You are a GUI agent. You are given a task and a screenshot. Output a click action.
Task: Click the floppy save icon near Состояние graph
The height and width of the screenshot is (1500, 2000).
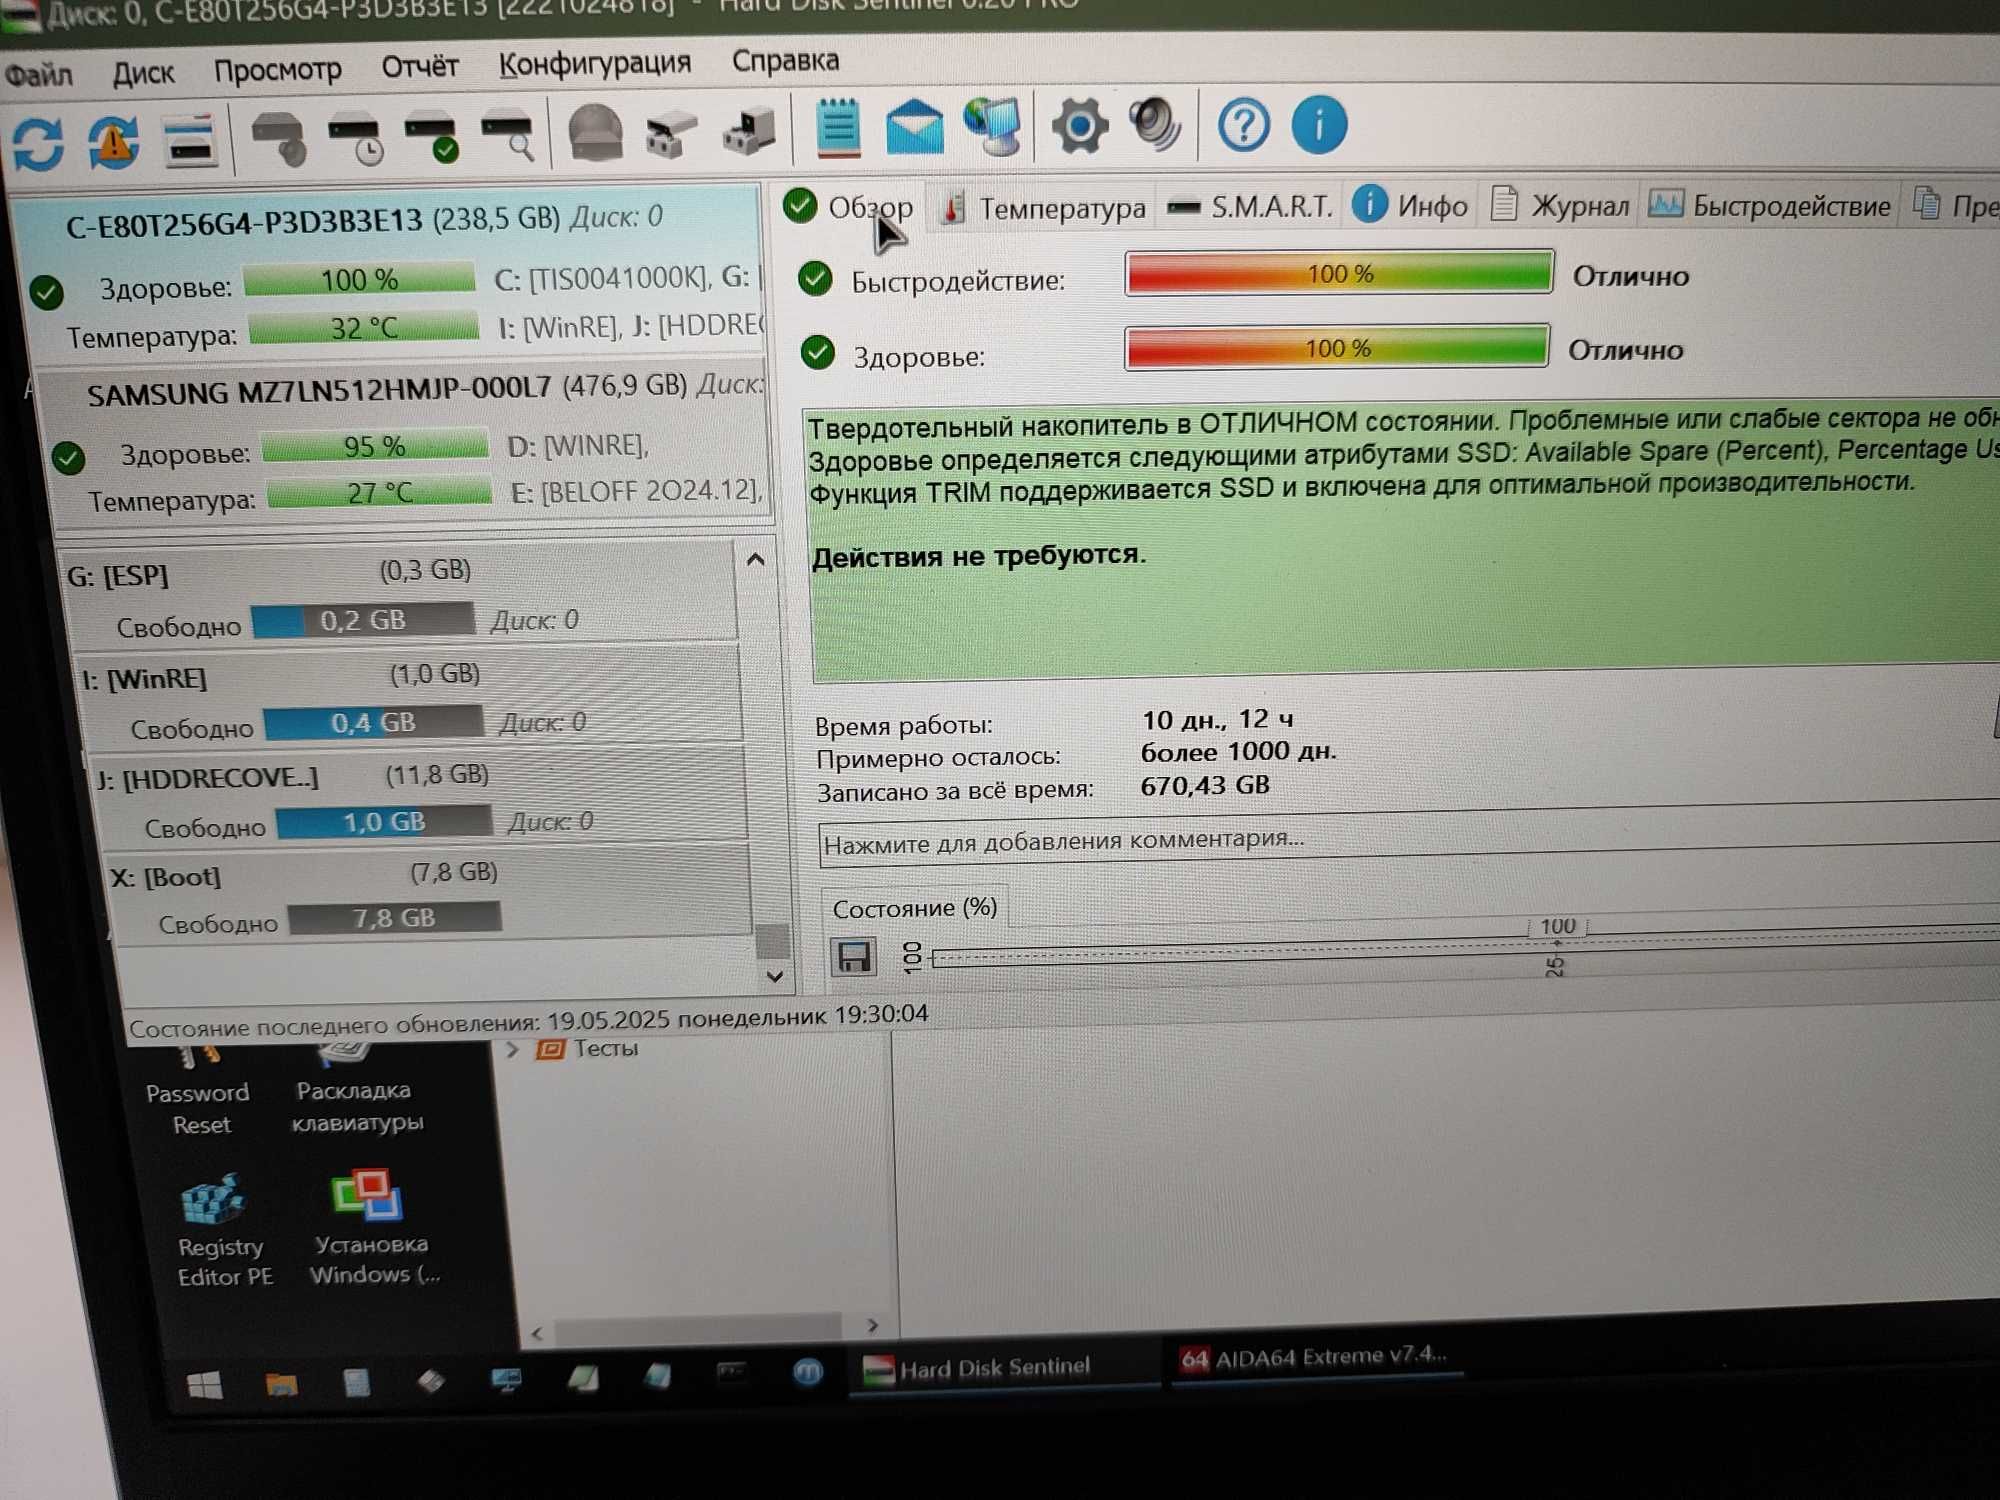[x=853, y=957]
